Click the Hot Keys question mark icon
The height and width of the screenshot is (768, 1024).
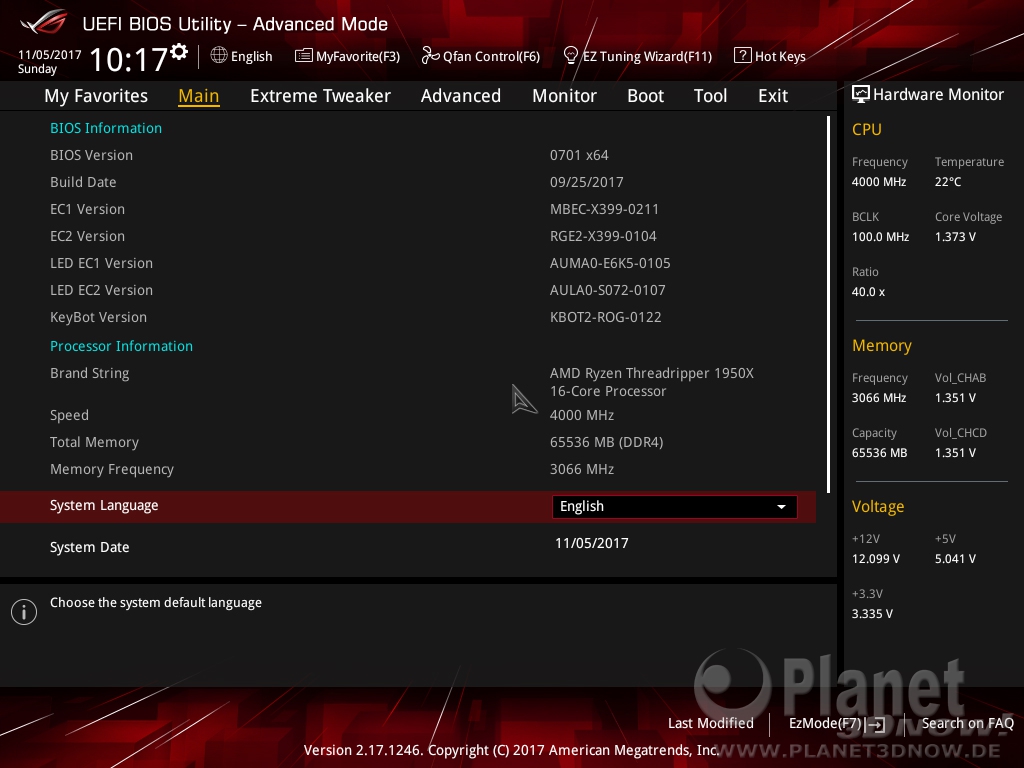743,56
